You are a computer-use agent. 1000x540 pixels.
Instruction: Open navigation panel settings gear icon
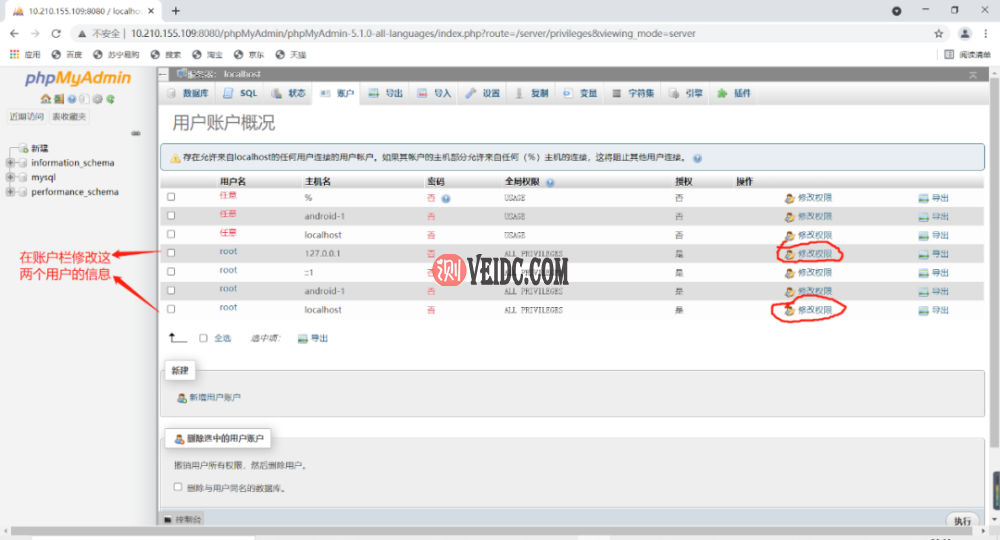pos(98,99)
